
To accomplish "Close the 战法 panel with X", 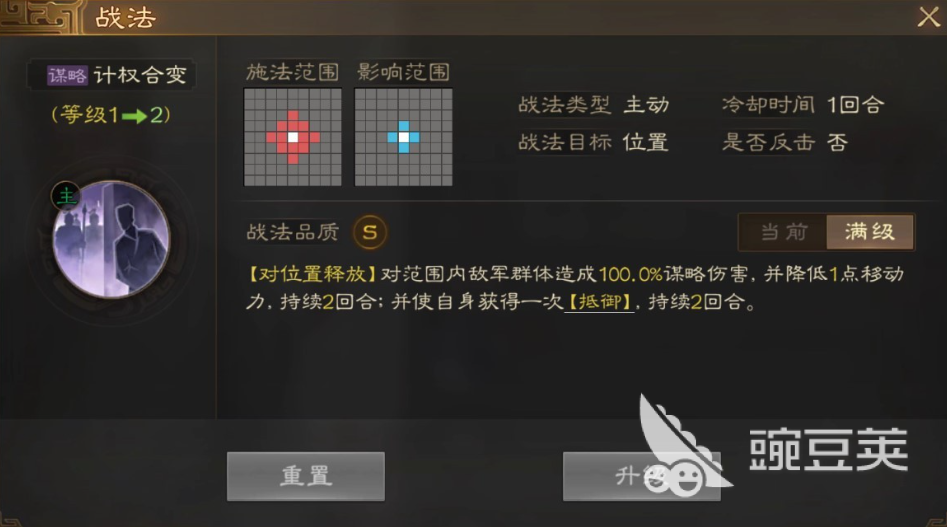I will 928,17.
